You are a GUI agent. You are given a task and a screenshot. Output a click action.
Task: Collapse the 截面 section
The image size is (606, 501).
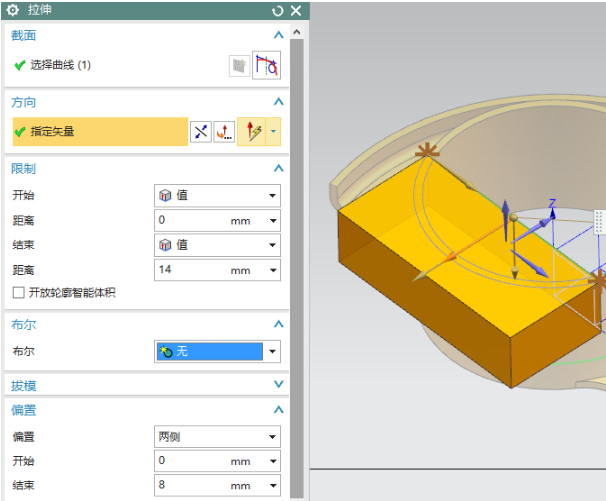pyautogui.click(x=279, y=35)
